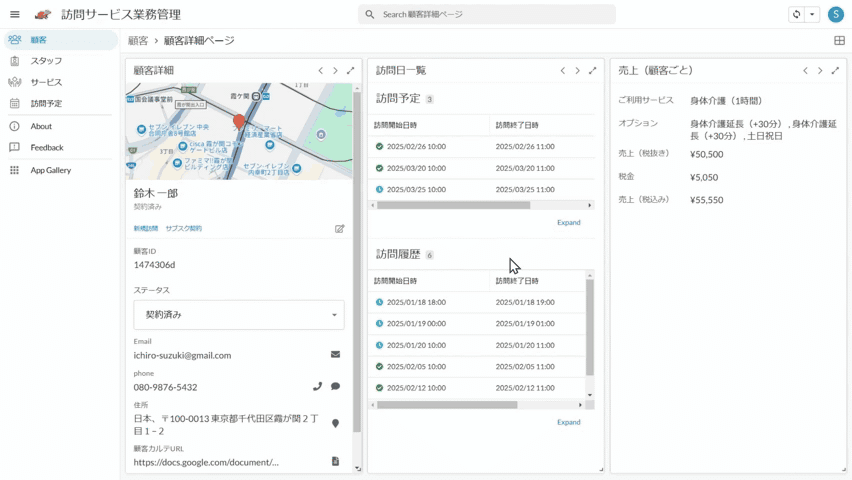Open the About page
The height and width of the screenshot is (480, 852).
click(60, 126)
